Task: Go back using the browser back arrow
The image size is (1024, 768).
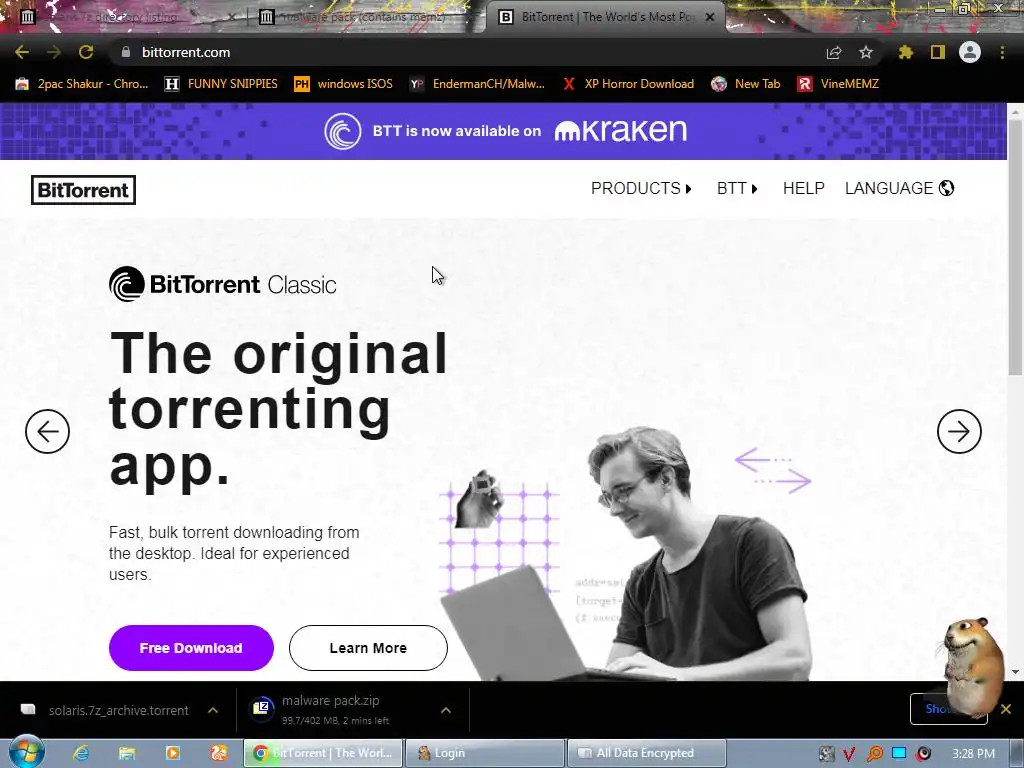Action: [22, 52]
